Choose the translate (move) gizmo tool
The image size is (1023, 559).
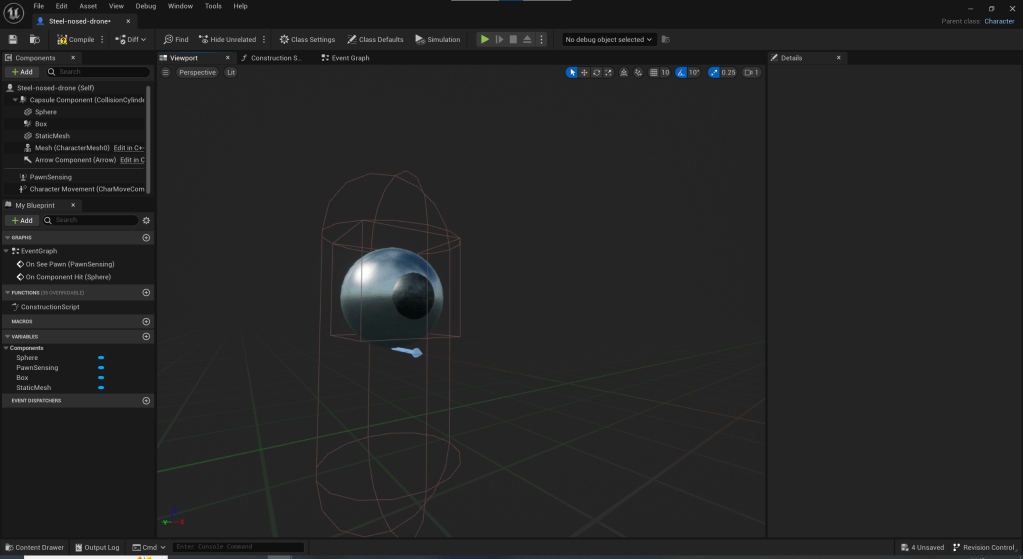pos(584,72)
